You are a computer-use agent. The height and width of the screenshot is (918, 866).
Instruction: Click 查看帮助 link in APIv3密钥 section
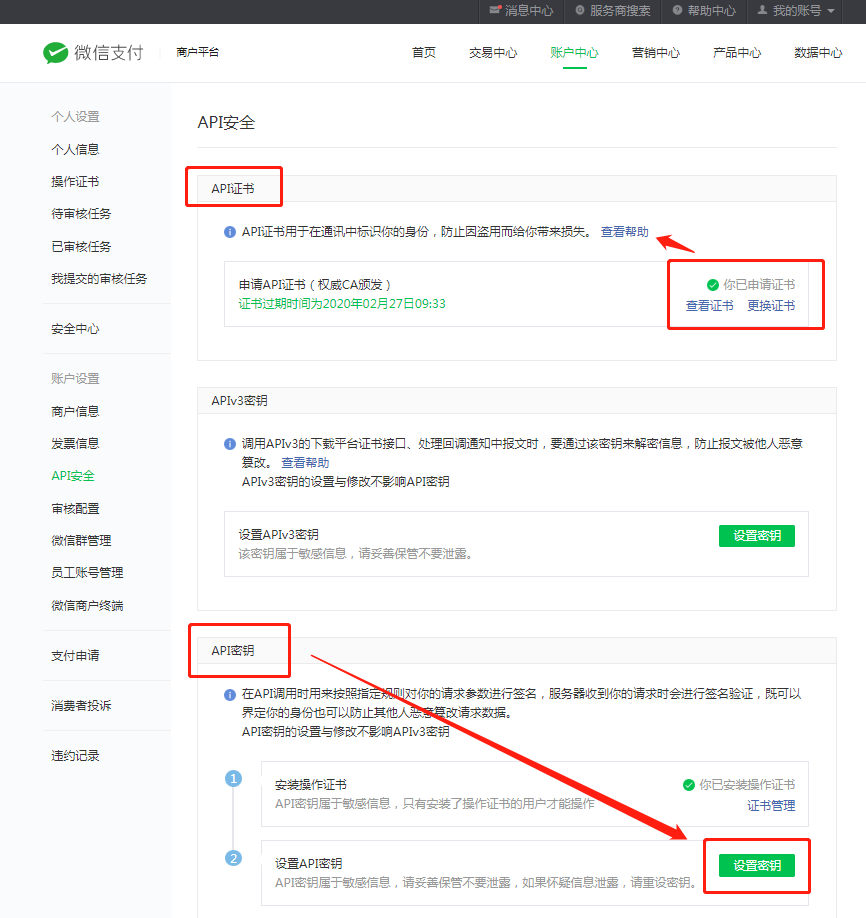click(305, 463)
